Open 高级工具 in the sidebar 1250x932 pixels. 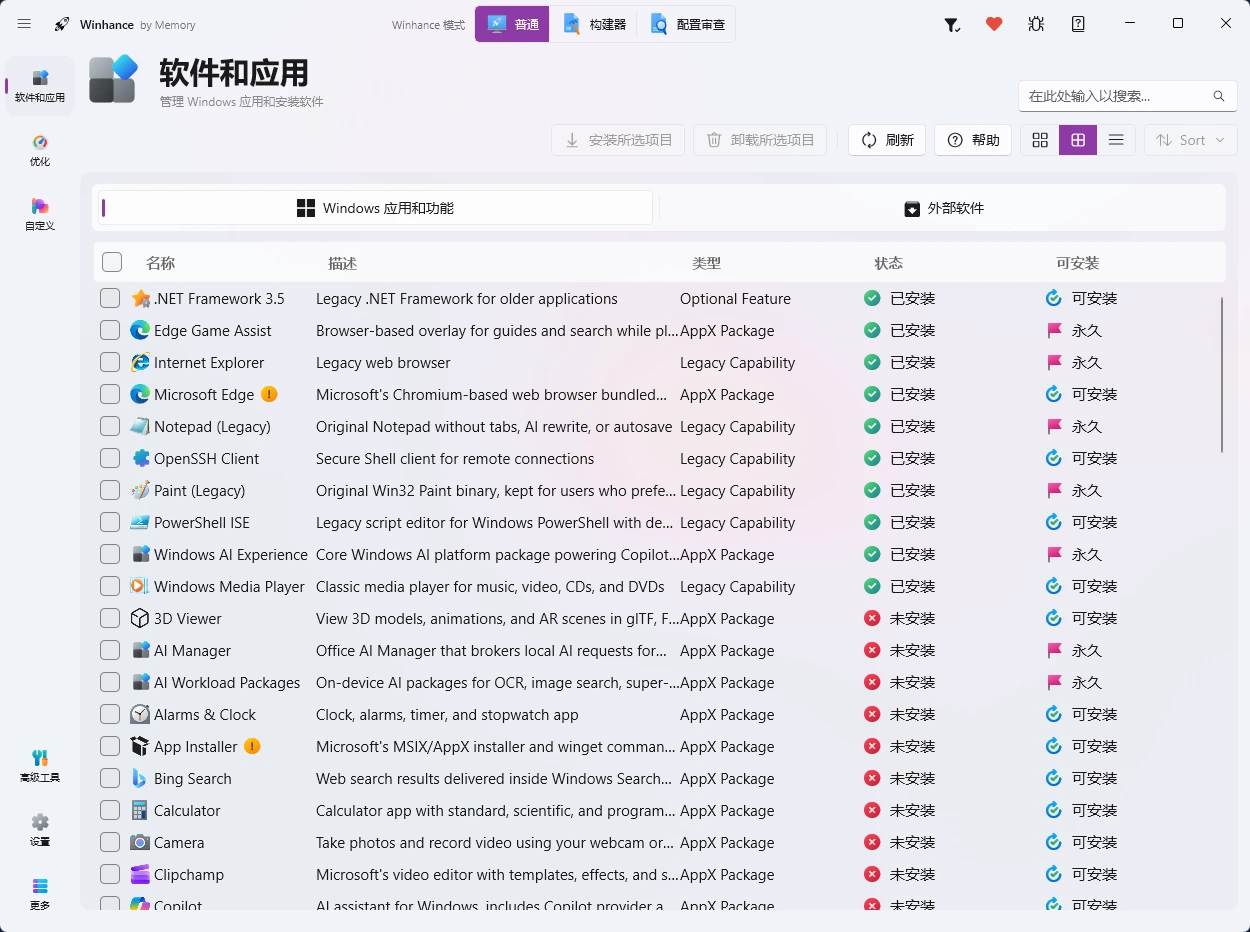point(40,766)
